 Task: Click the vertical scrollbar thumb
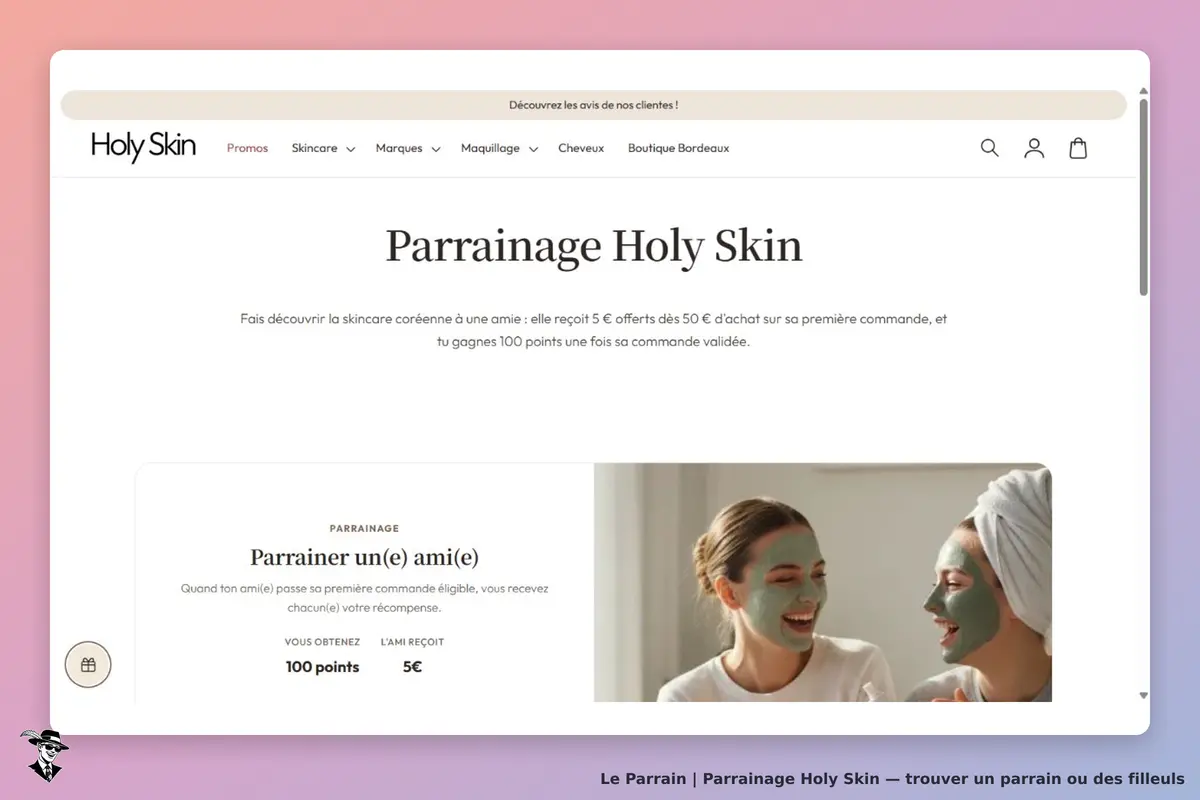tap(1143, 197)
